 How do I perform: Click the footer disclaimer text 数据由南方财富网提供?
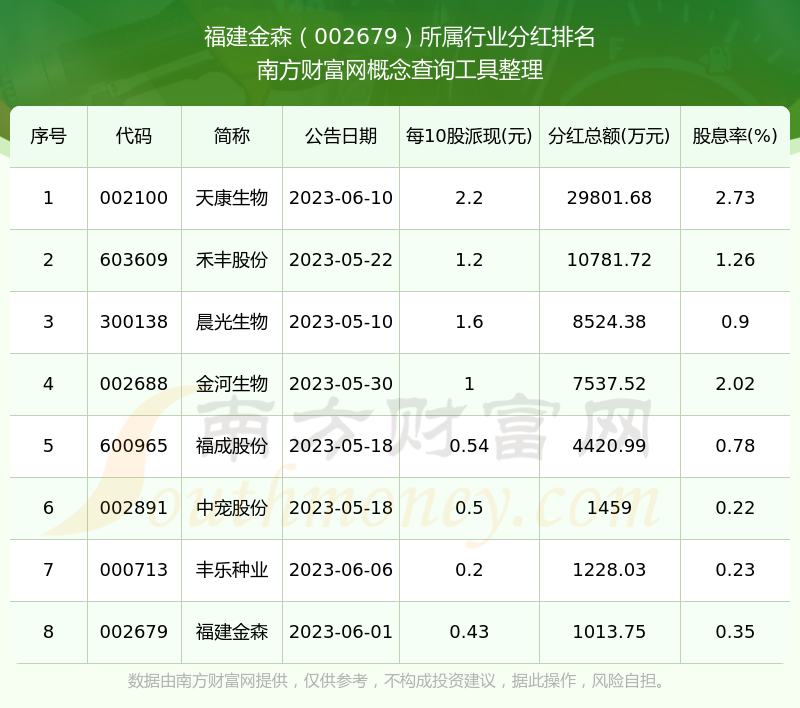[x=208, y=682]
